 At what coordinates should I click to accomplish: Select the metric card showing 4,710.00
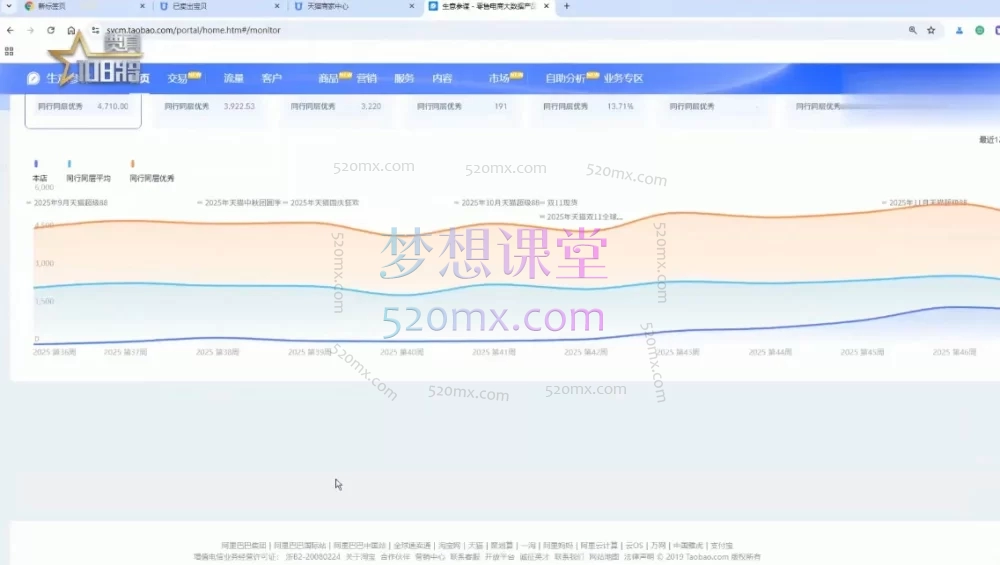pos(83,110)
